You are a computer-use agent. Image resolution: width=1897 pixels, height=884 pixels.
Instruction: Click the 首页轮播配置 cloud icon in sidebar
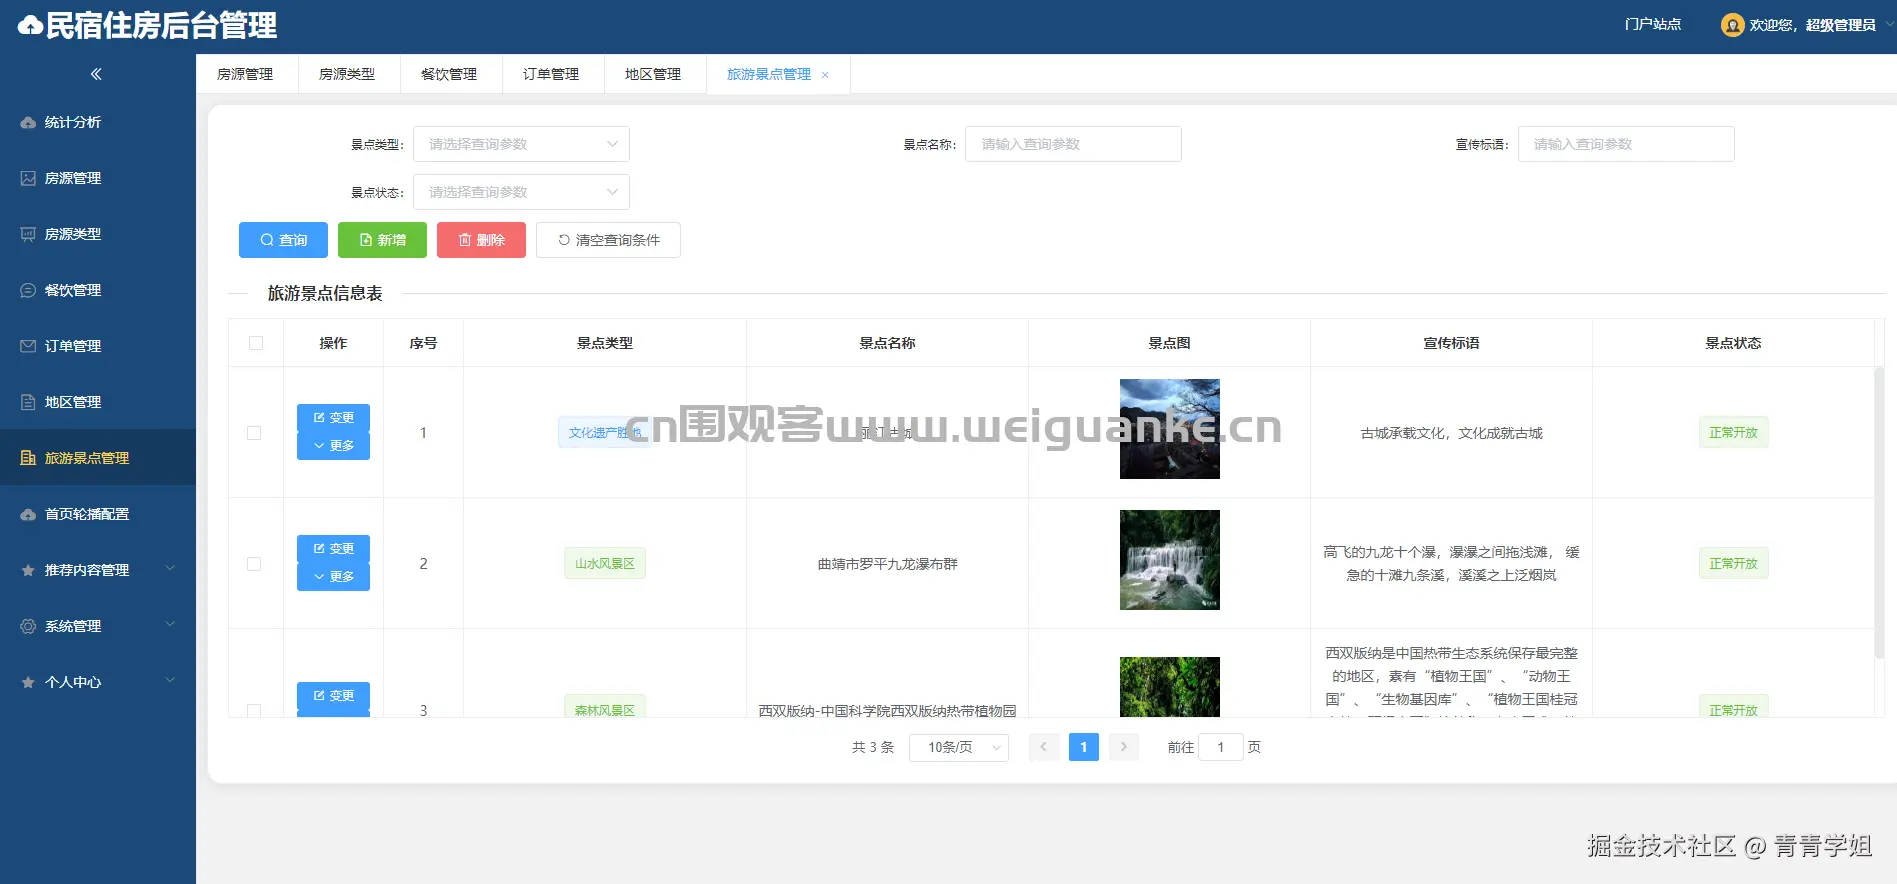28,514
